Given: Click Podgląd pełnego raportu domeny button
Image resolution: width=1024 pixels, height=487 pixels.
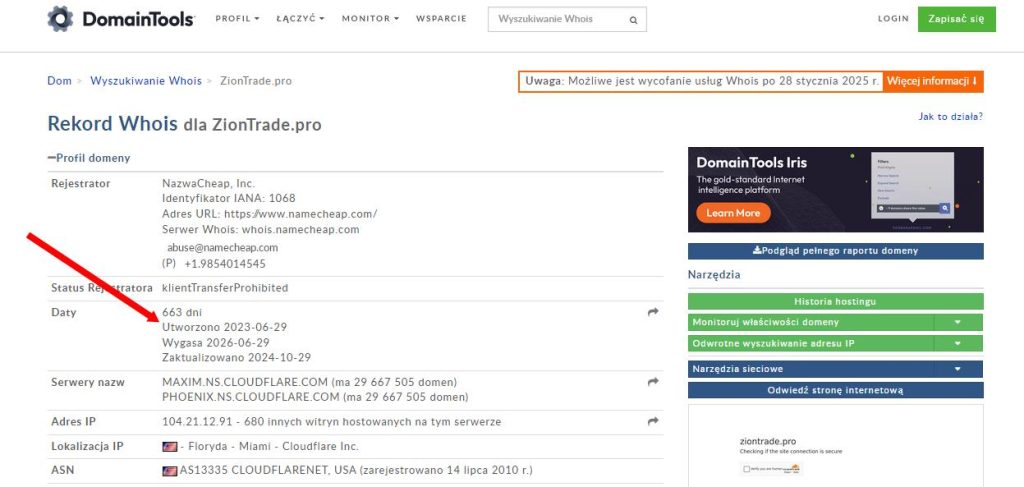Looking at the screenshot, I should pyautogui.click(x=835, y=251).
